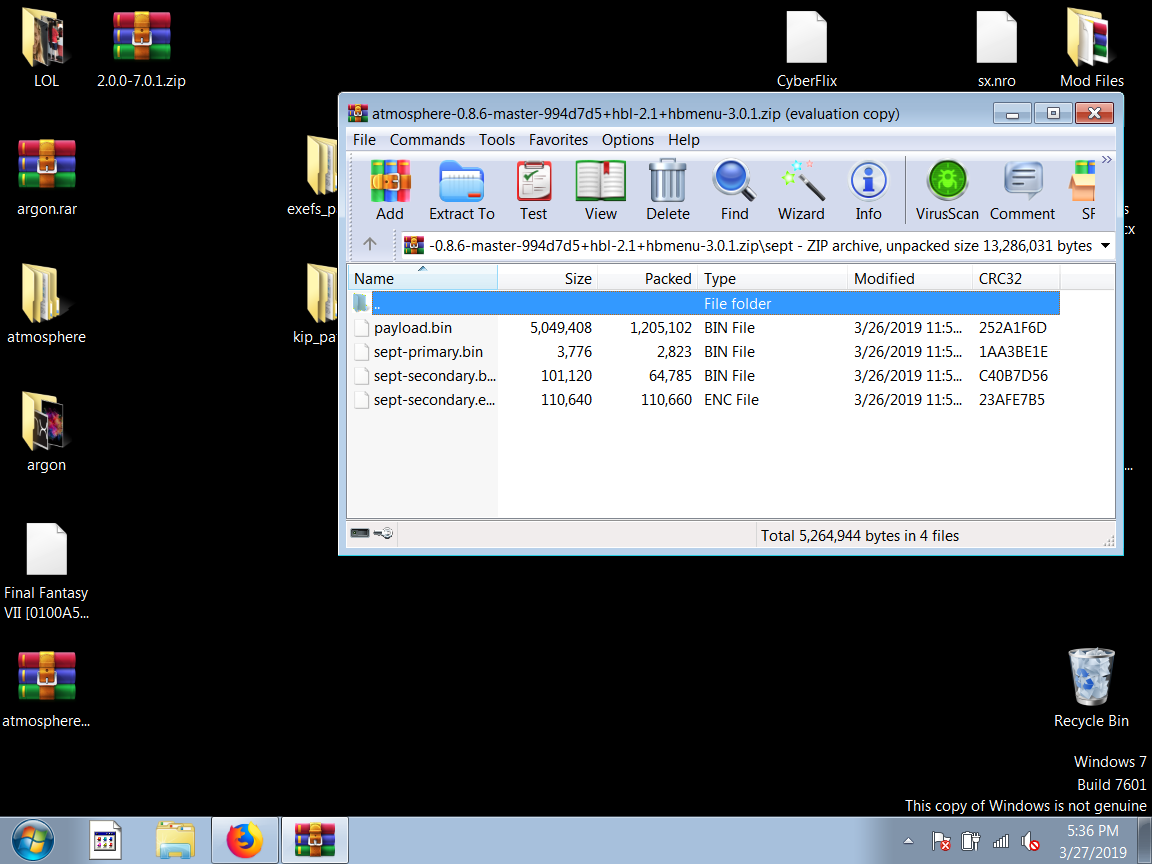Open the Options menu

coord(627,140)
